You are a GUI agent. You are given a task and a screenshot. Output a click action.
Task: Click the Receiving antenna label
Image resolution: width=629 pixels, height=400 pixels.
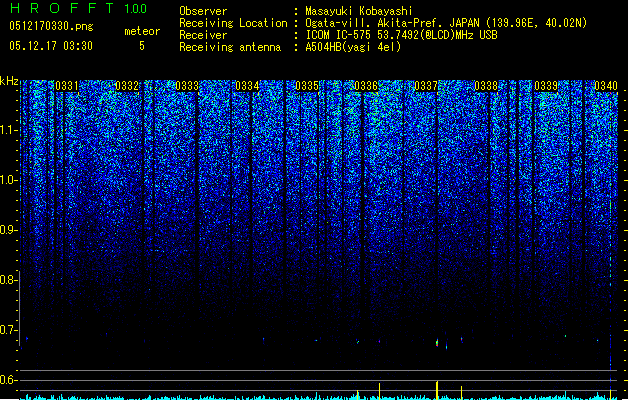230,47
